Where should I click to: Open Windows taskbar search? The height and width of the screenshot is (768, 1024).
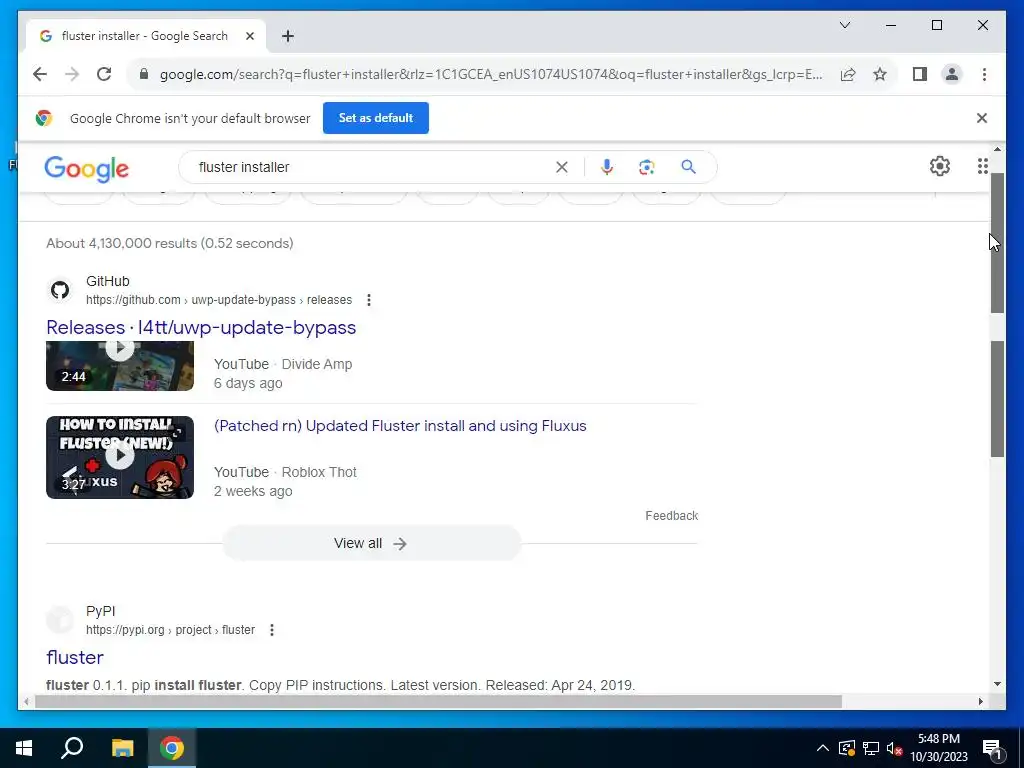coord(72,748)
